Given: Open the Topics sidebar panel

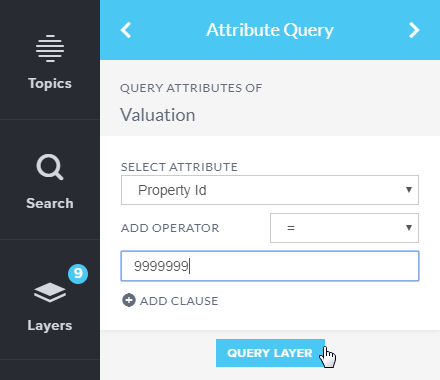Looking at the screenshot, I should 50,60.
